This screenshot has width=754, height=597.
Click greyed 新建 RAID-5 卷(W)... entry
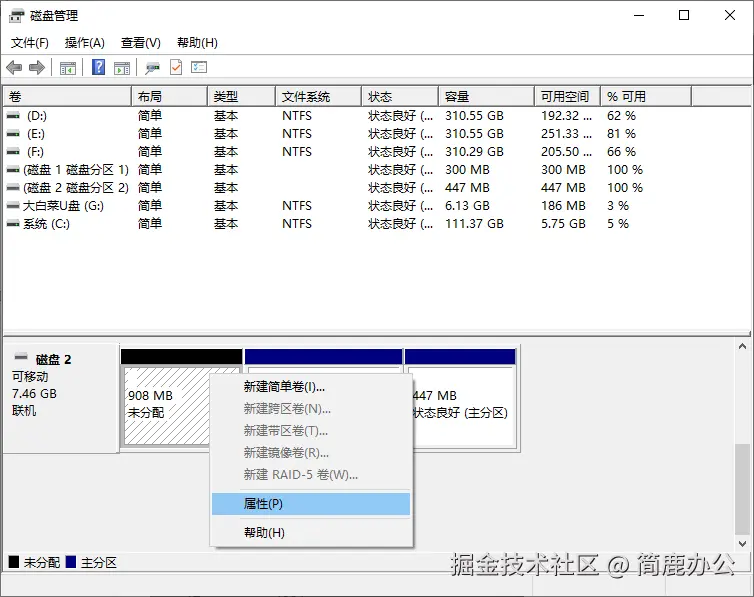coord(311,475)
